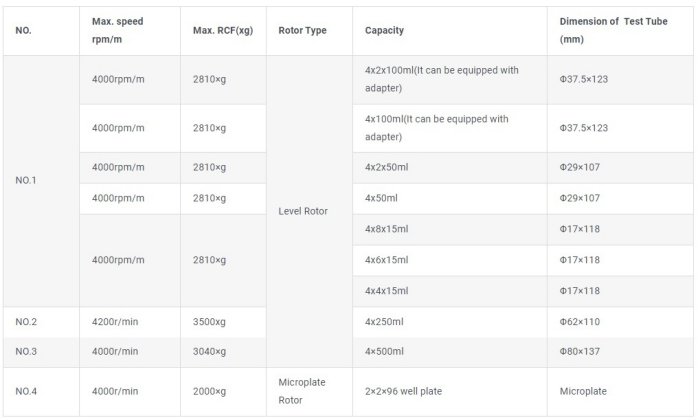700x420 pixels.
Task: Click the 4x2x50ml capacity cell
Action: click(x=386, y=167)
